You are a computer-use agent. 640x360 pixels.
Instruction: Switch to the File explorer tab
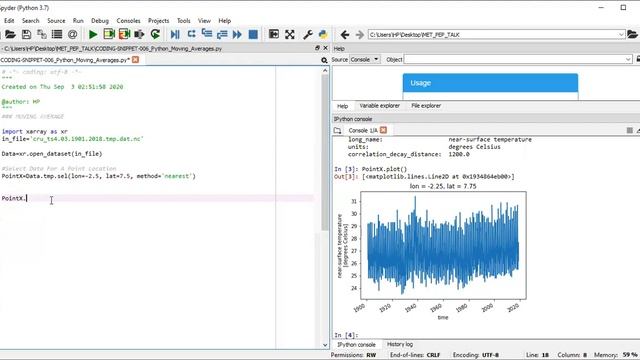(426, 106)
